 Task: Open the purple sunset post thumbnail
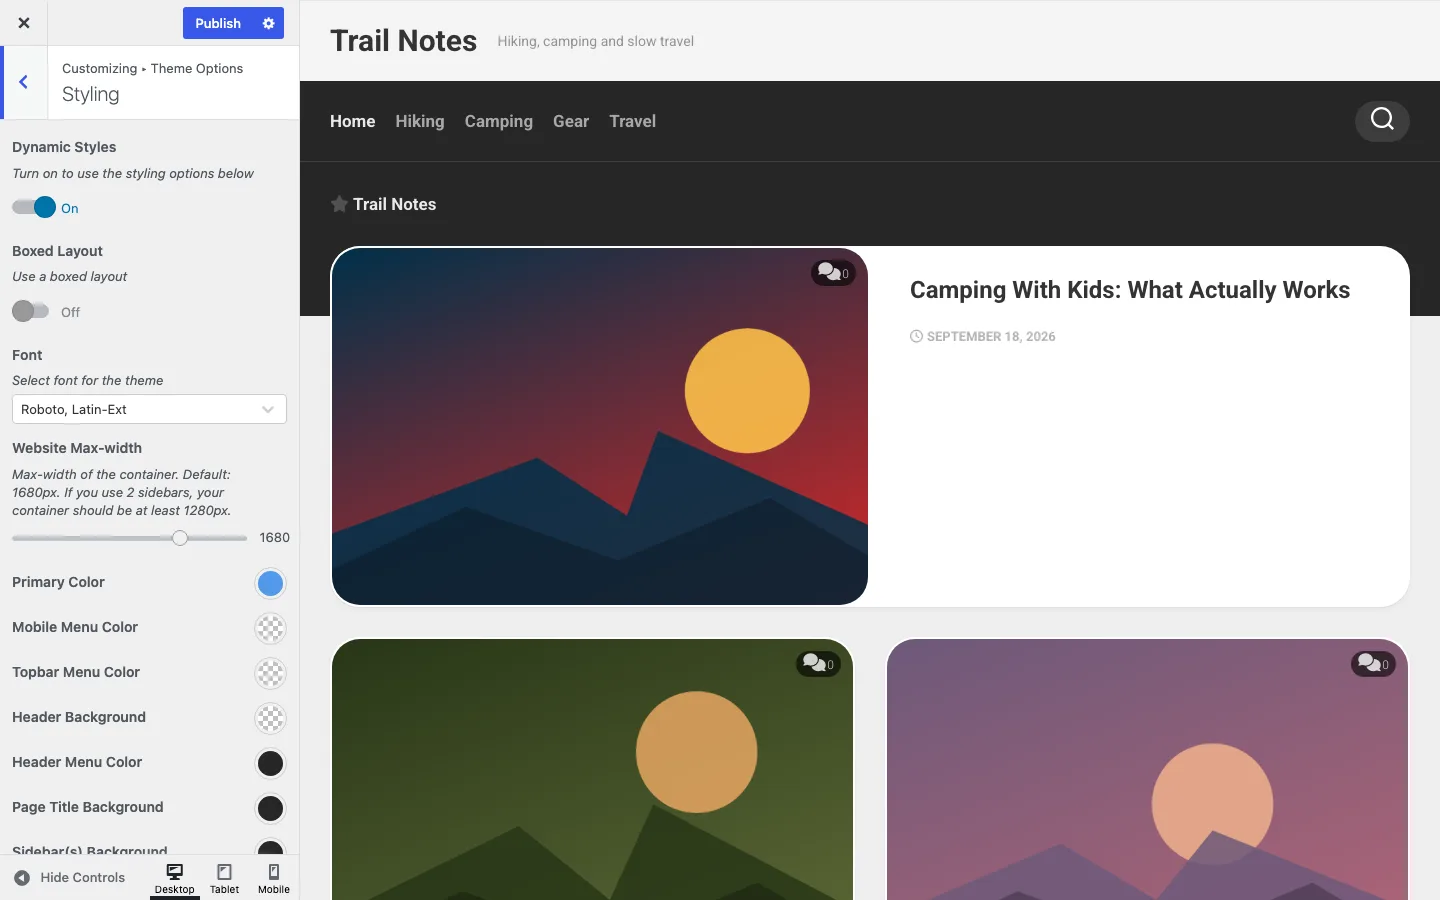click(1147, 769)
